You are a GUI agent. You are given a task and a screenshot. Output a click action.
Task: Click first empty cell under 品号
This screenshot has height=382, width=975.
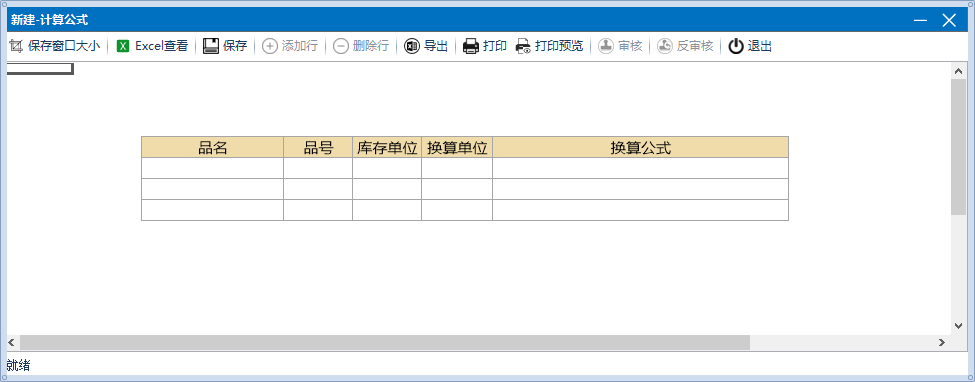point(318,168)
